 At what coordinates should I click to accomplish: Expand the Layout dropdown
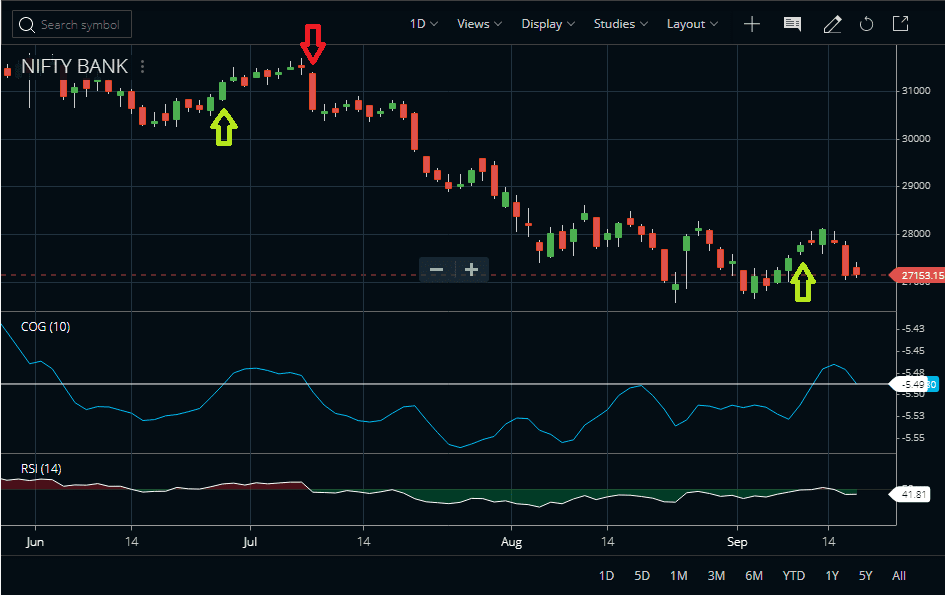(x=692, y=24)
